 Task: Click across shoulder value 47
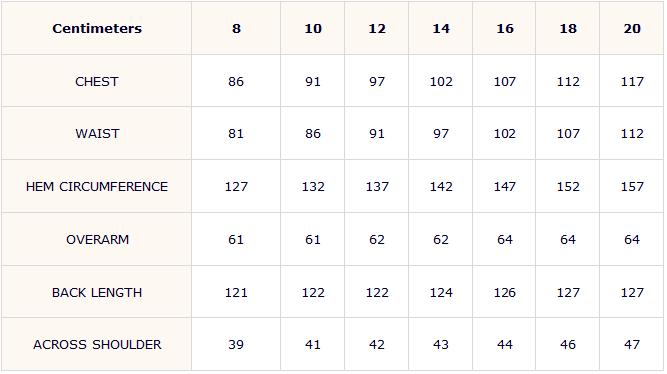pos(632,344)
